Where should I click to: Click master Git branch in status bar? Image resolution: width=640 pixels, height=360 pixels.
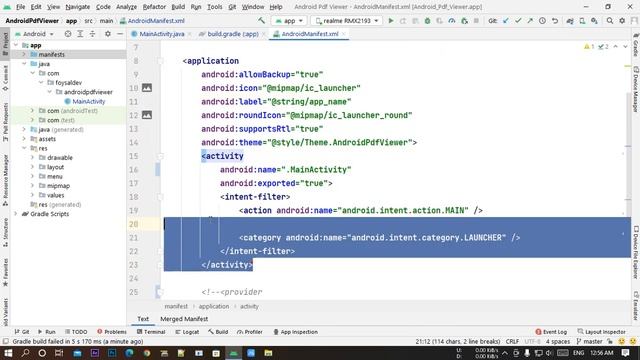pos(590,341)
